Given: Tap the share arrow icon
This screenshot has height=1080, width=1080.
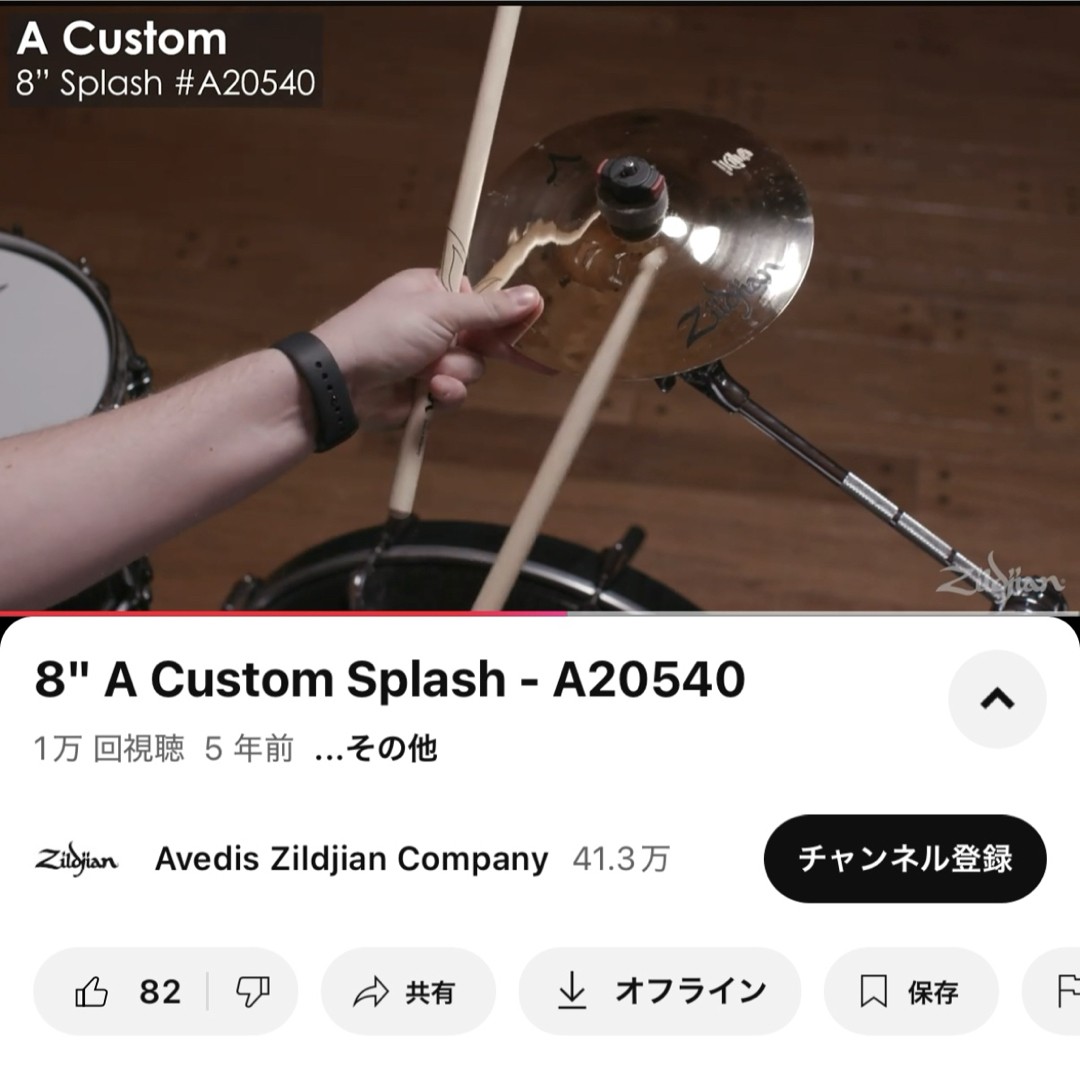Looking at the screenshot, I should pos(371,993).
